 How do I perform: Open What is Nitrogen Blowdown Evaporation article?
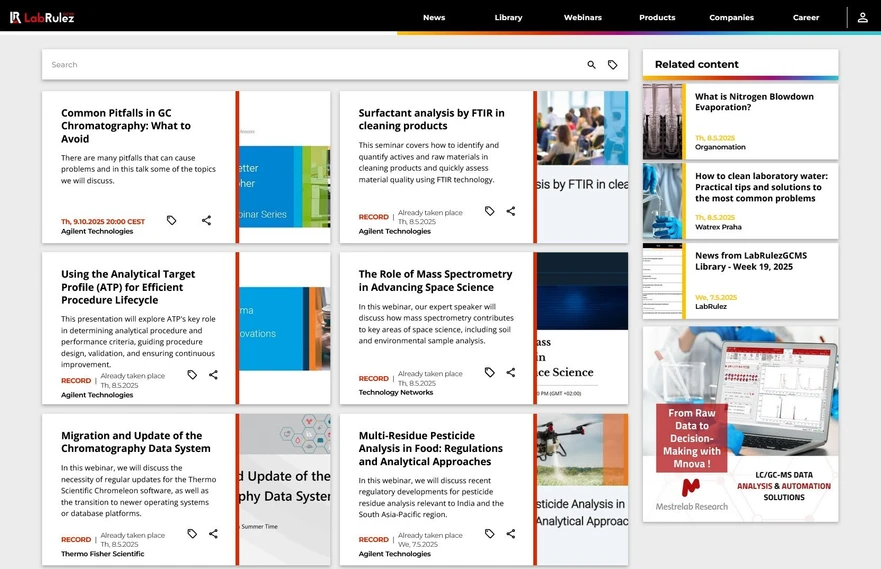pyautogui.click(x=754, y=102)
